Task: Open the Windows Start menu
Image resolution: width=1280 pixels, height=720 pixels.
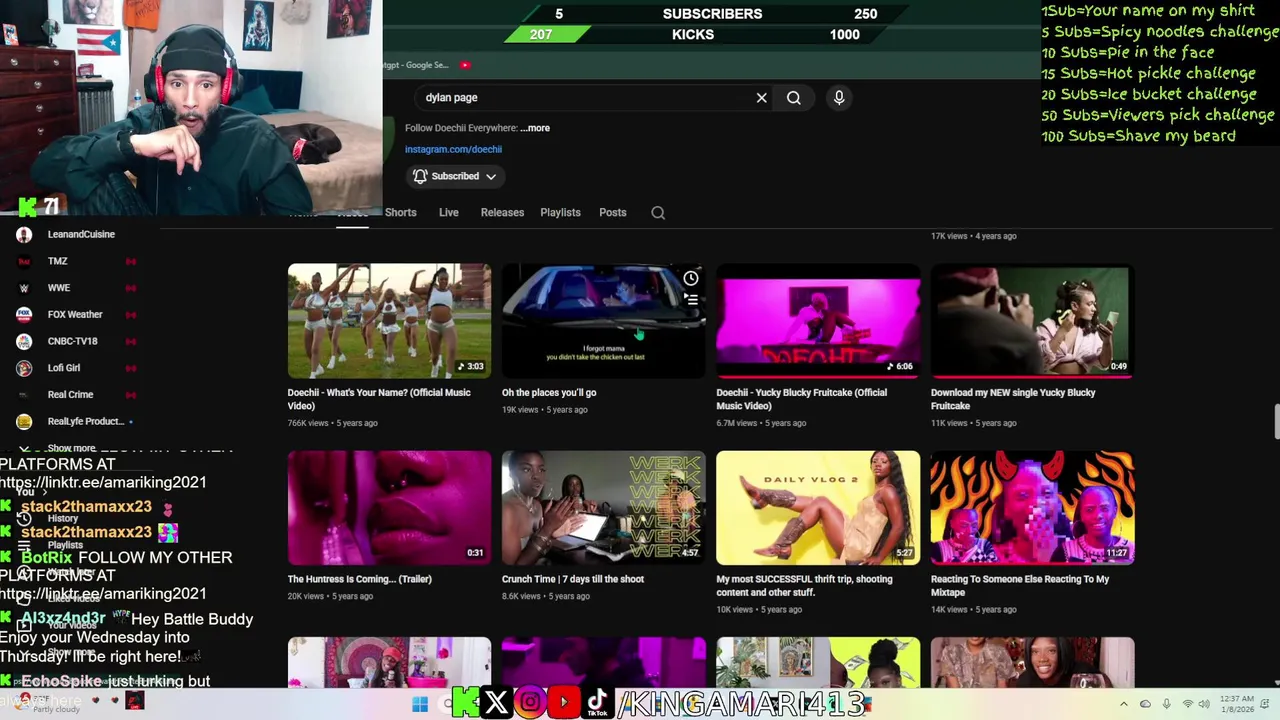Action: pyautogui.click(x=420, y=704)
